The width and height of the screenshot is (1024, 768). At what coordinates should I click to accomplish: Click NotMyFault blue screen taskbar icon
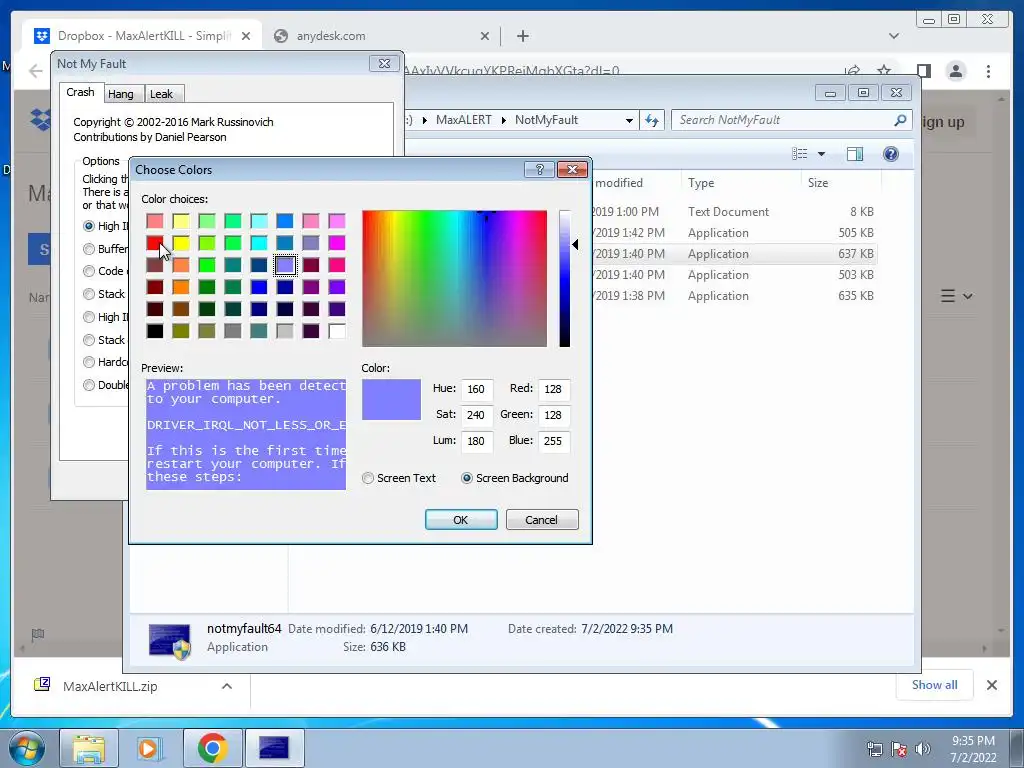pos(274,748)
